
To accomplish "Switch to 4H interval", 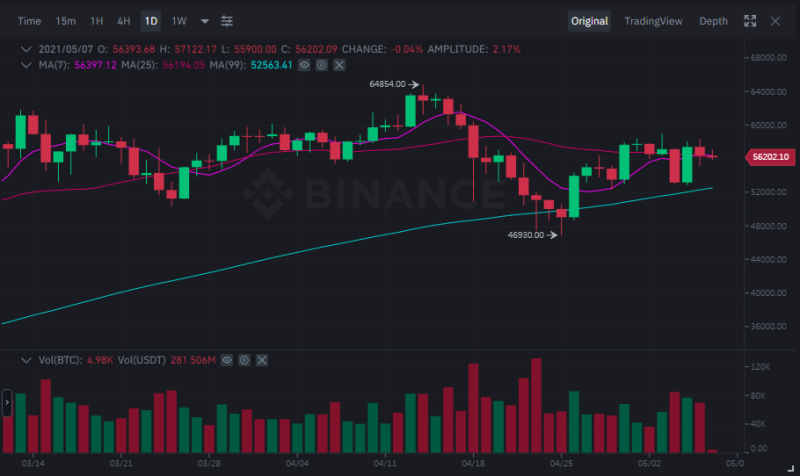I will point(124,21).
